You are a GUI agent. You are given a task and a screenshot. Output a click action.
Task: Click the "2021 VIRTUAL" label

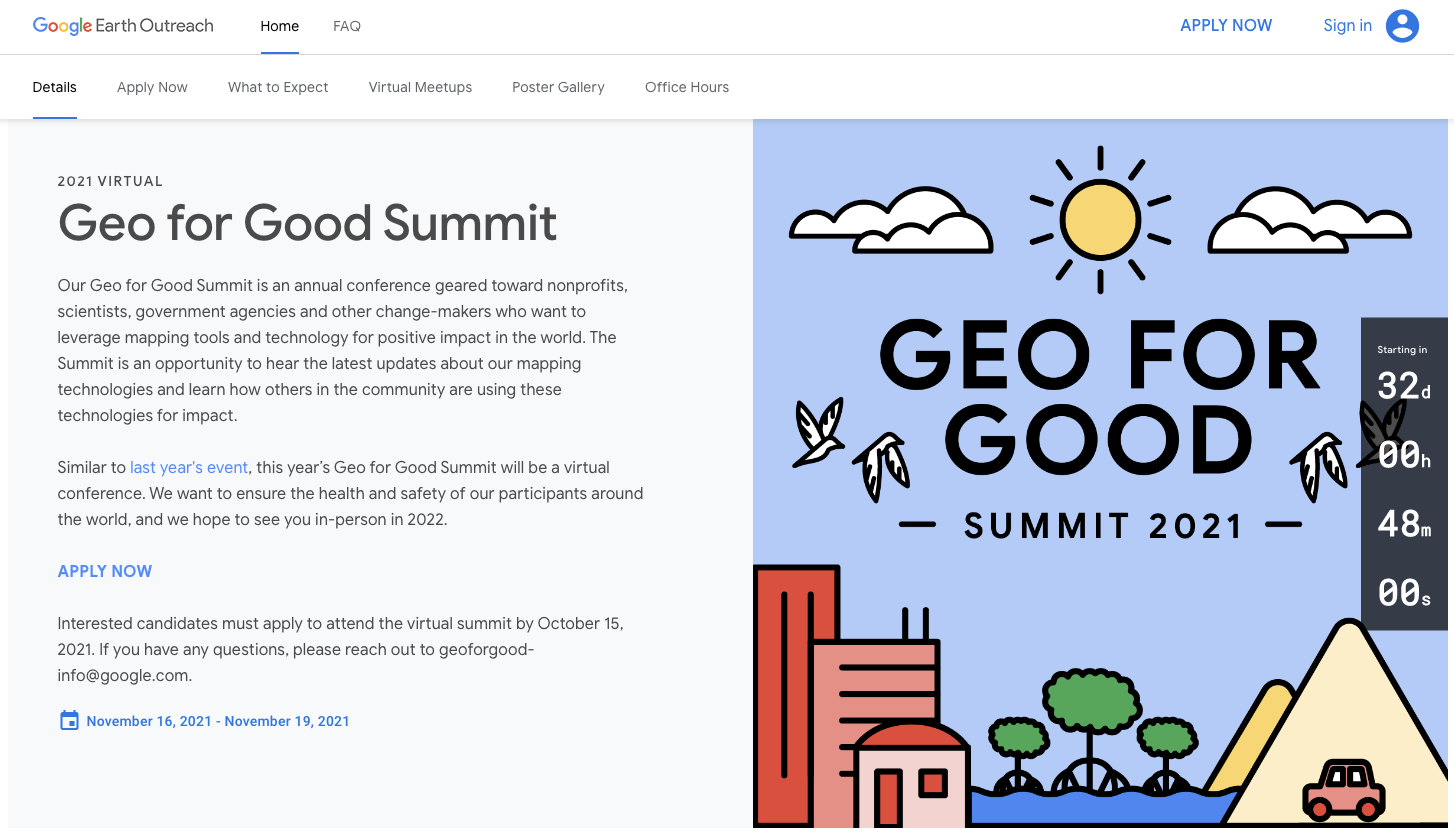tap(110, 181)
